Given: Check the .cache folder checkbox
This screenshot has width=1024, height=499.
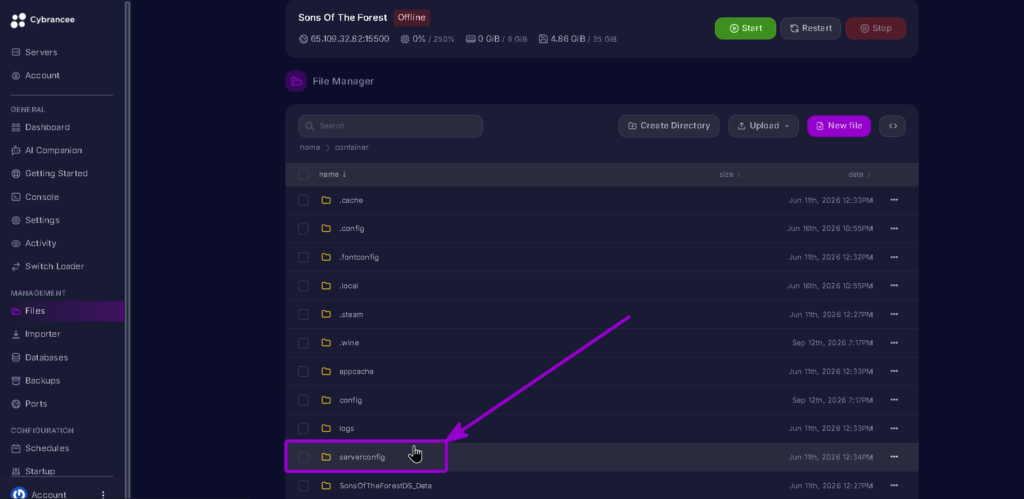Looking at the screenshot, I should pos(304,201).
